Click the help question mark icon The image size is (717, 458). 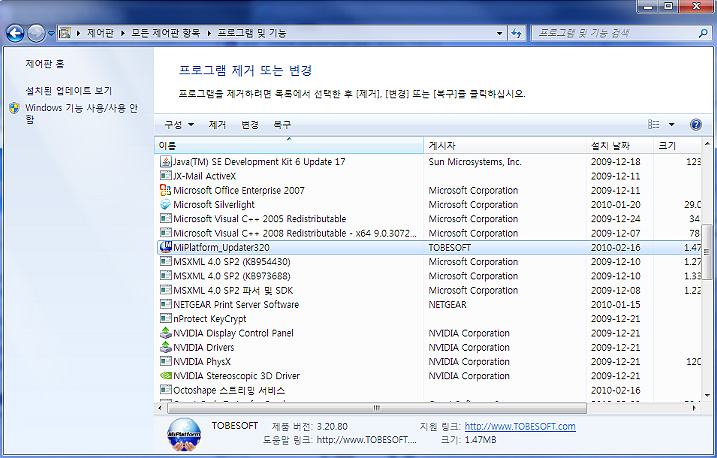tap(696, 125)
